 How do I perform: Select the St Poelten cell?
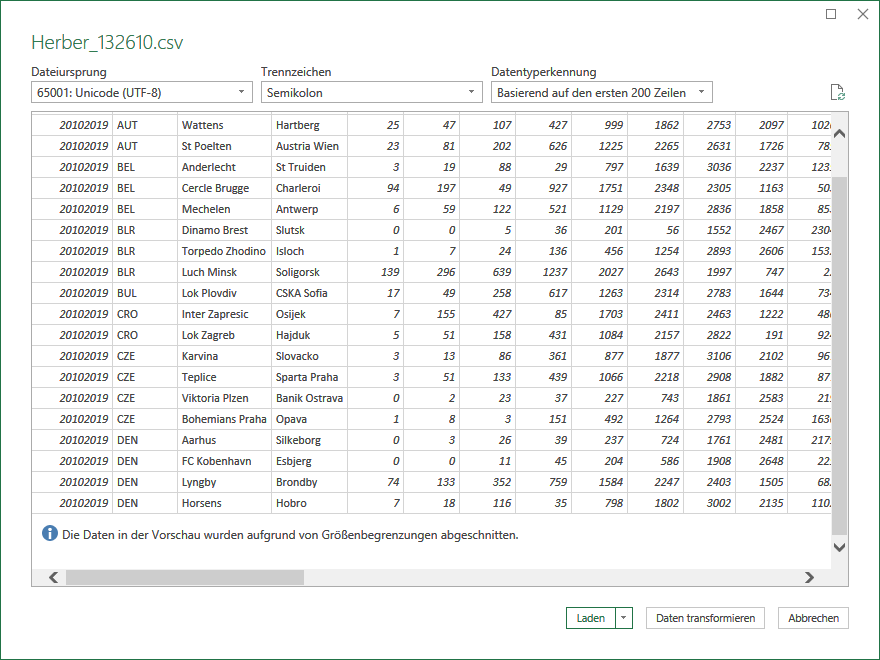224,146
